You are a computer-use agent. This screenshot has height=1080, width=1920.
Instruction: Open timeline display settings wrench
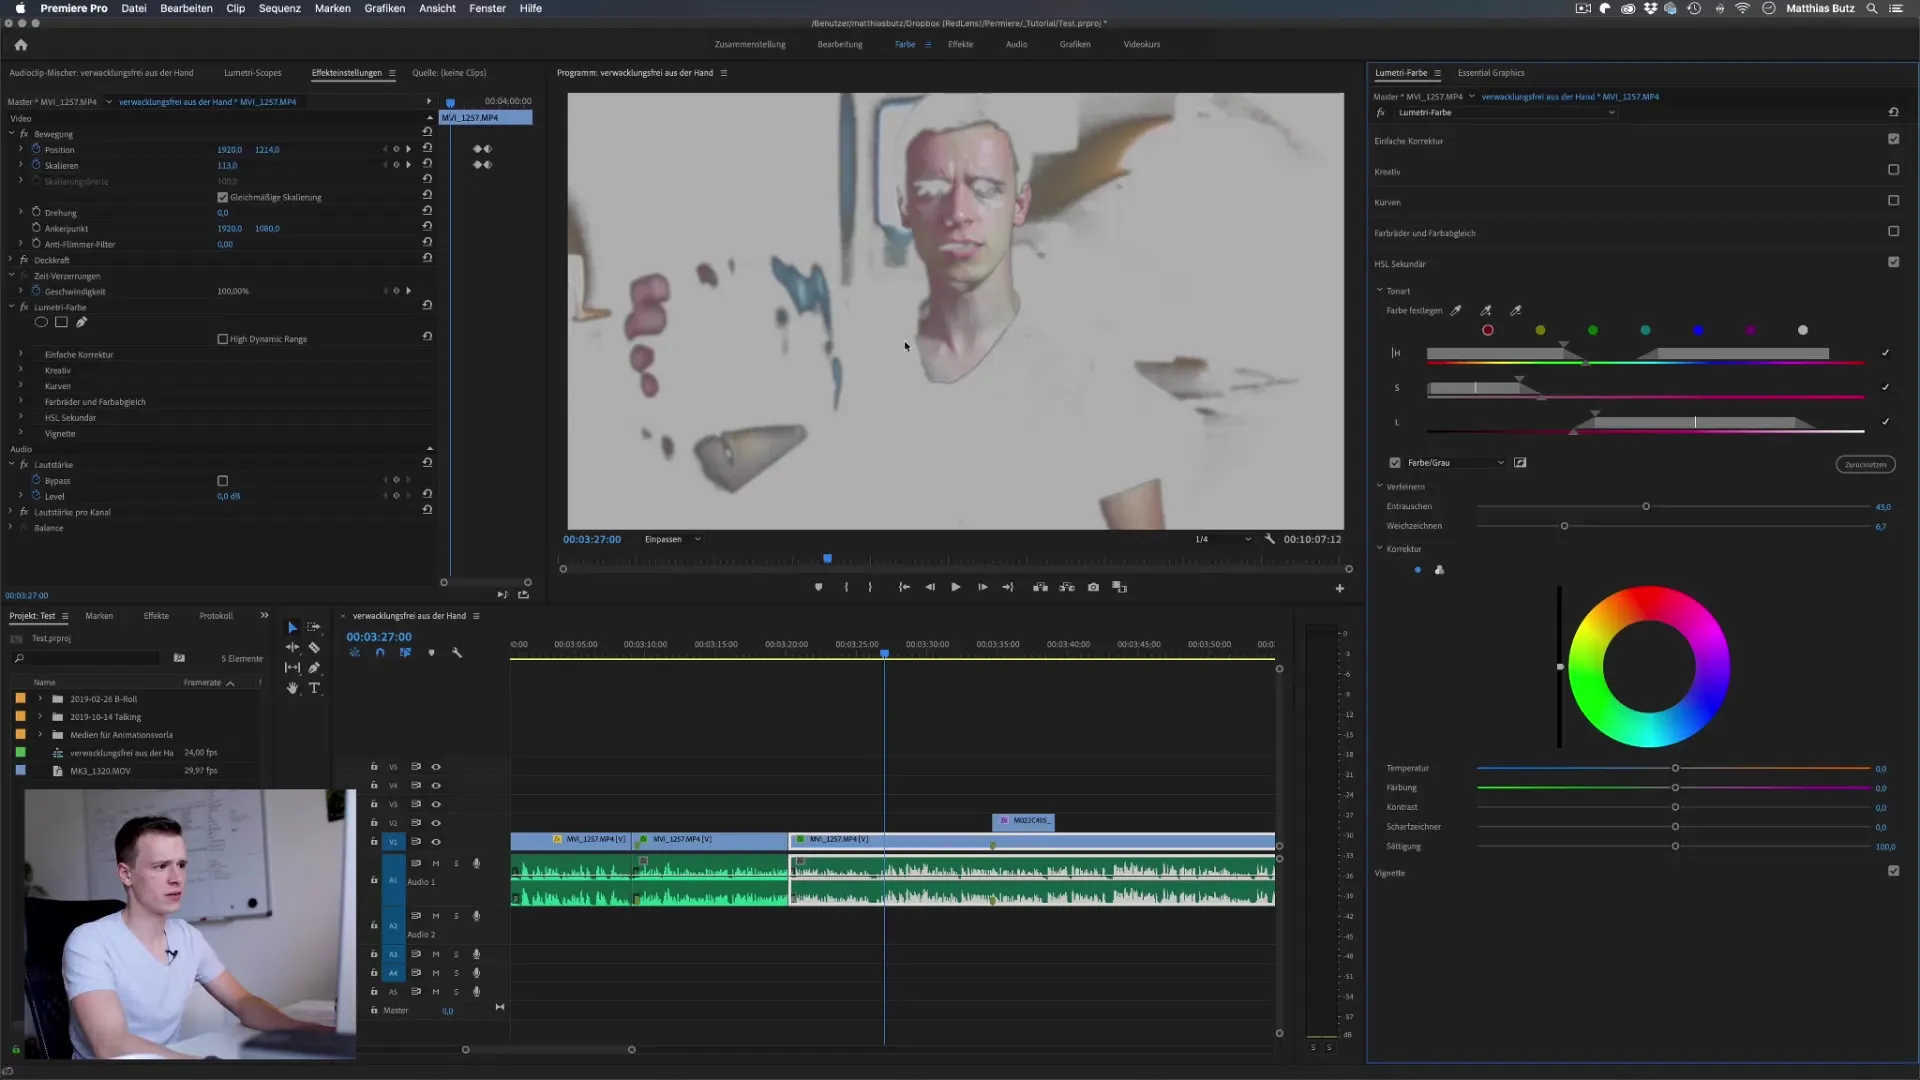pyautogui.click(x=457, y=652)
